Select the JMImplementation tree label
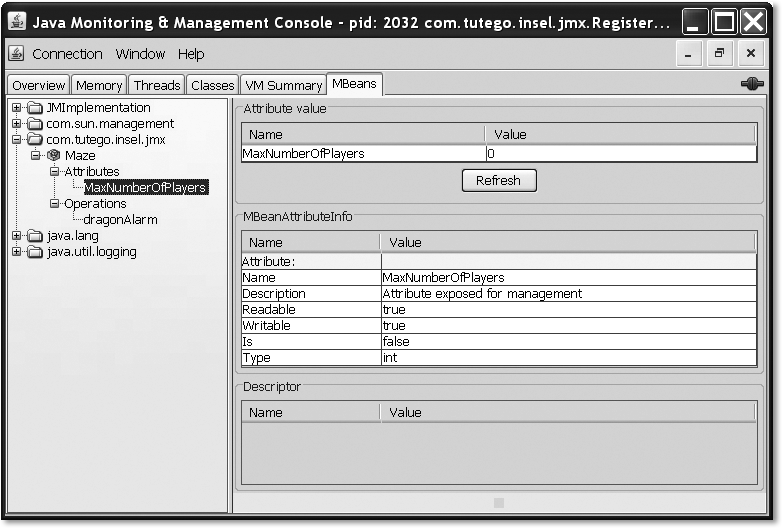This screenshot has height=528, width=782. click(x=98, y=108)
